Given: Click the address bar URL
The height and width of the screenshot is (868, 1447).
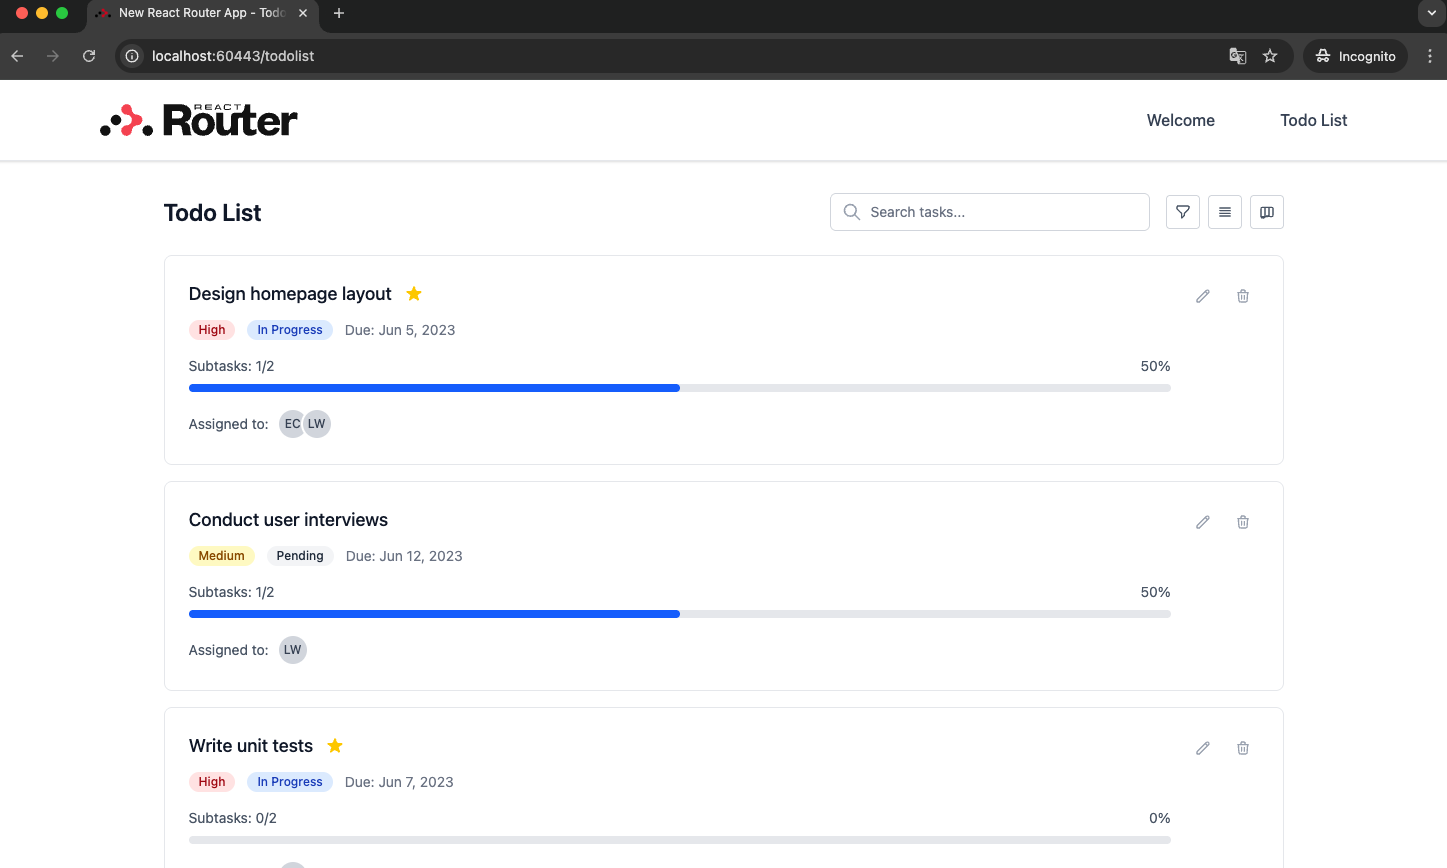Looking at the screenshot, I should click(x=233, y=56).
